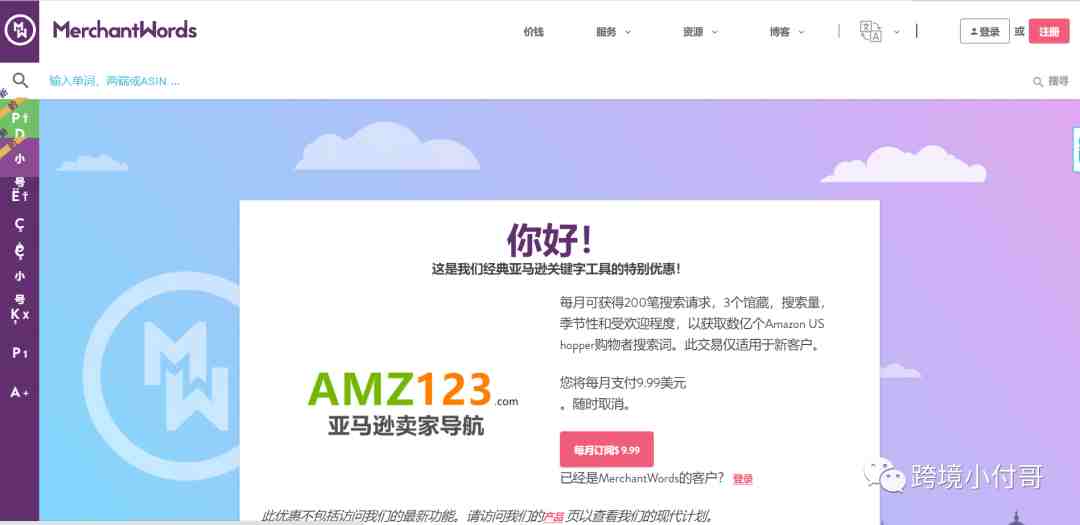Click the language translate icon
Screen dimensions: 1080x525
coord(870,32)
